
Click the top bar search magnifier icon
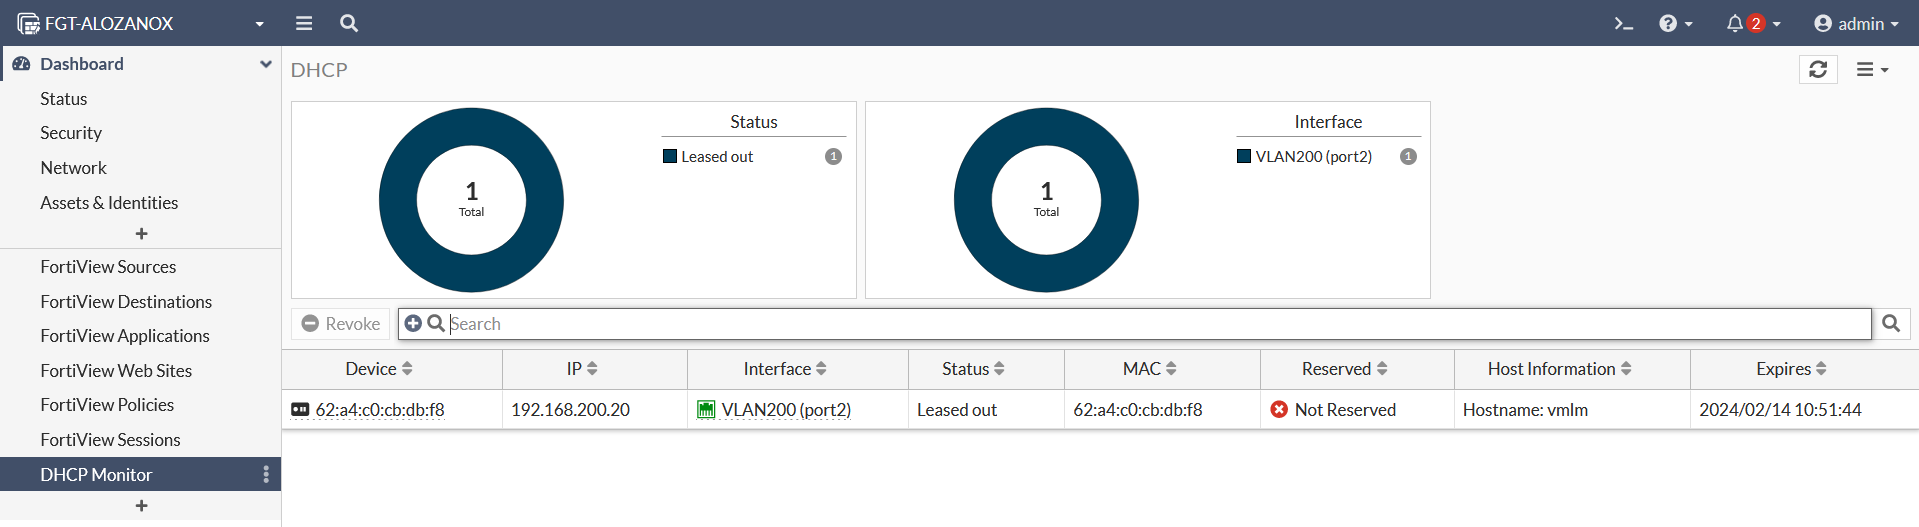coord(349,23)
